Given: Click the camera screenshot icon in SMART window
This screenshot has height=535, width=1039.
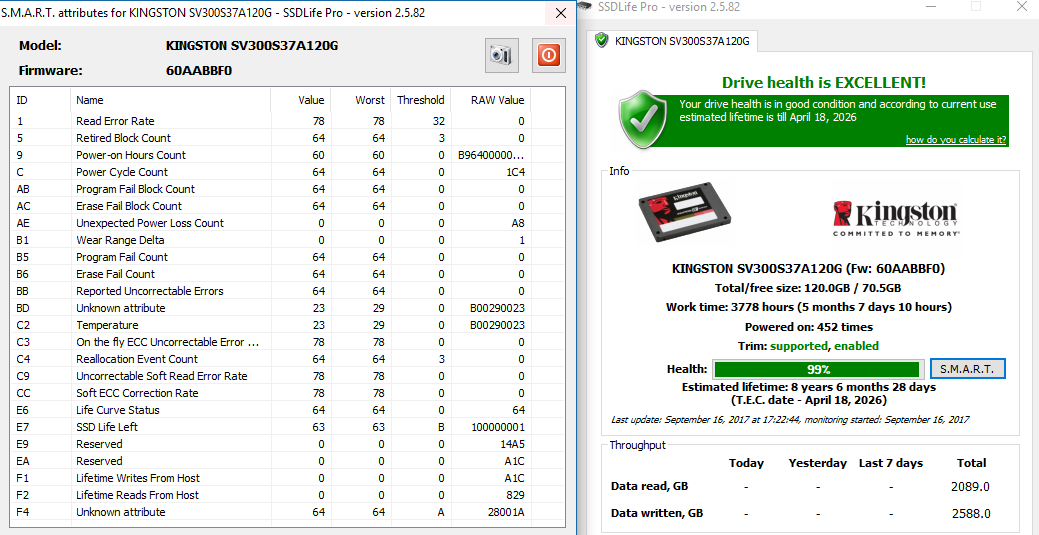Looking at the screenshot, I should coord(502,55).
